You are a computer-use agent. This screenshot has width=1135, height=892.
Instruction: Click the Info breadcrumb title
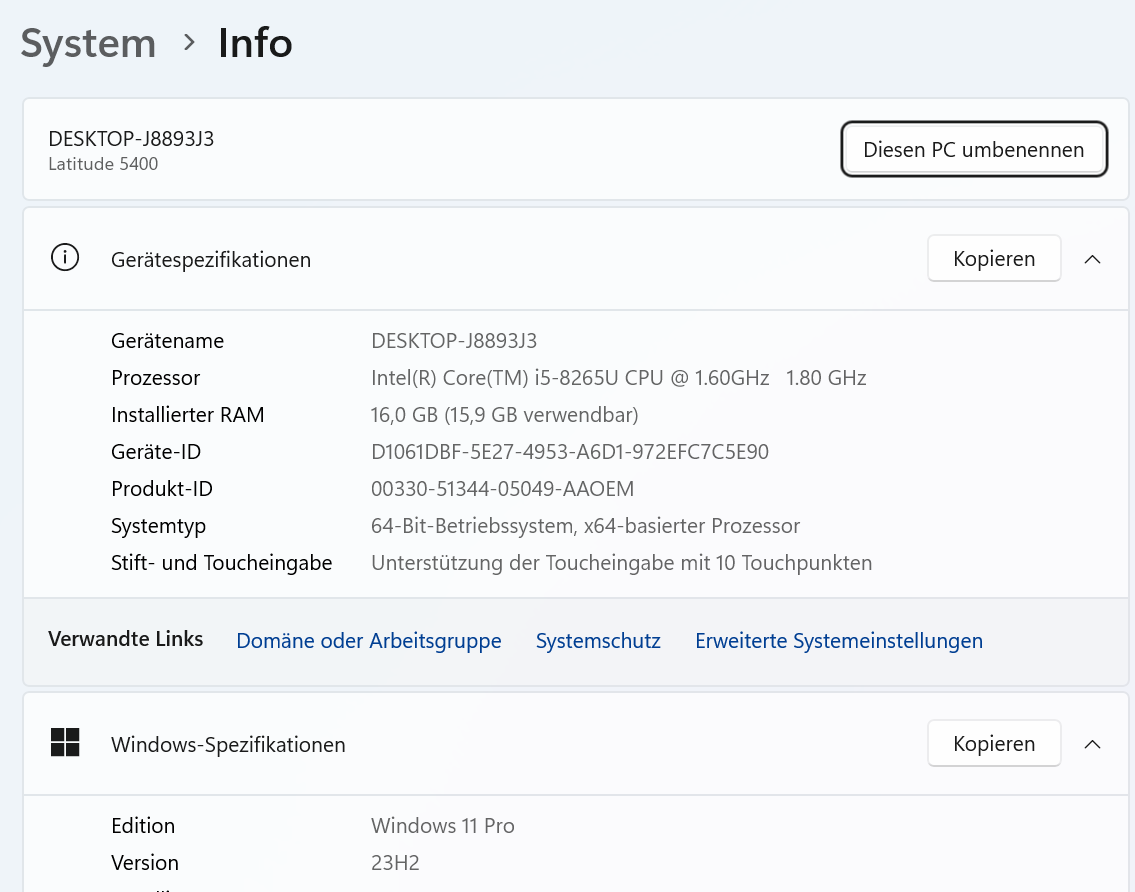coord(255,43)
